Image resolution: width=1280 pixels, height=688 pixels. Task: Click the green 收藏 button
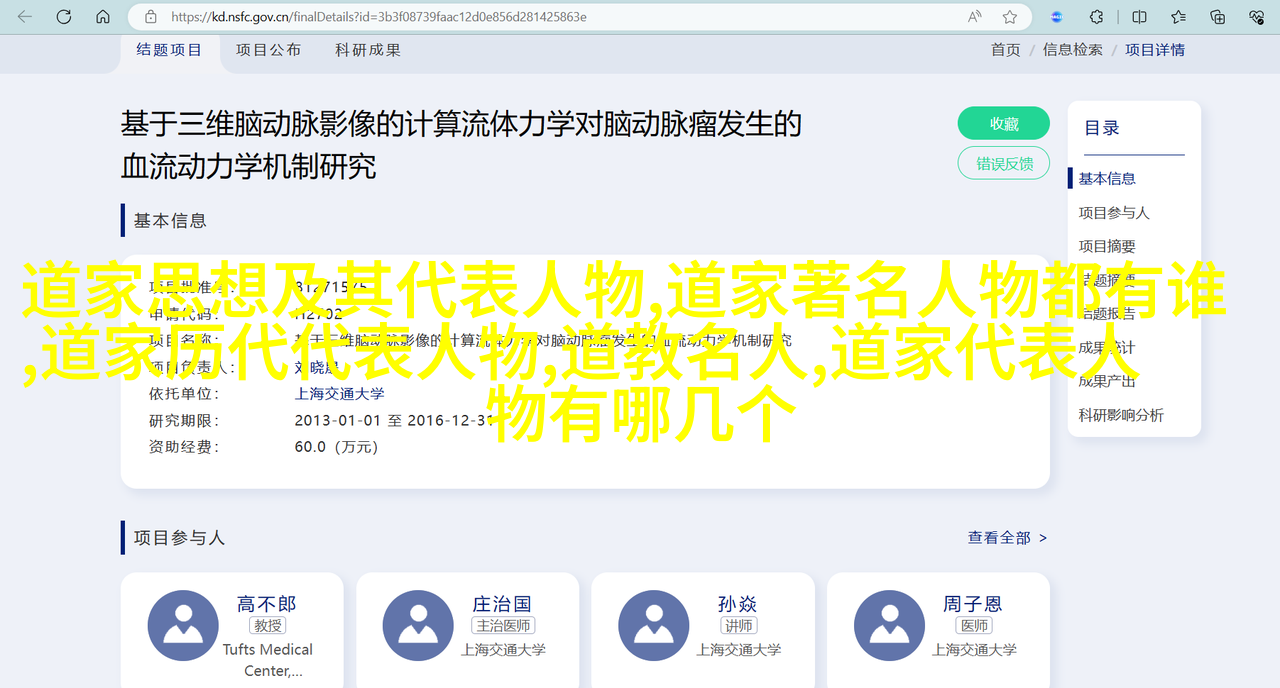1003,123
